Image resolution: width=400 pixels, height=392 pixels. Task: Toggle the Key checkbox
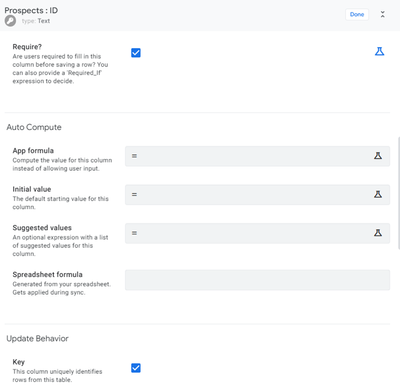[136, 368]
